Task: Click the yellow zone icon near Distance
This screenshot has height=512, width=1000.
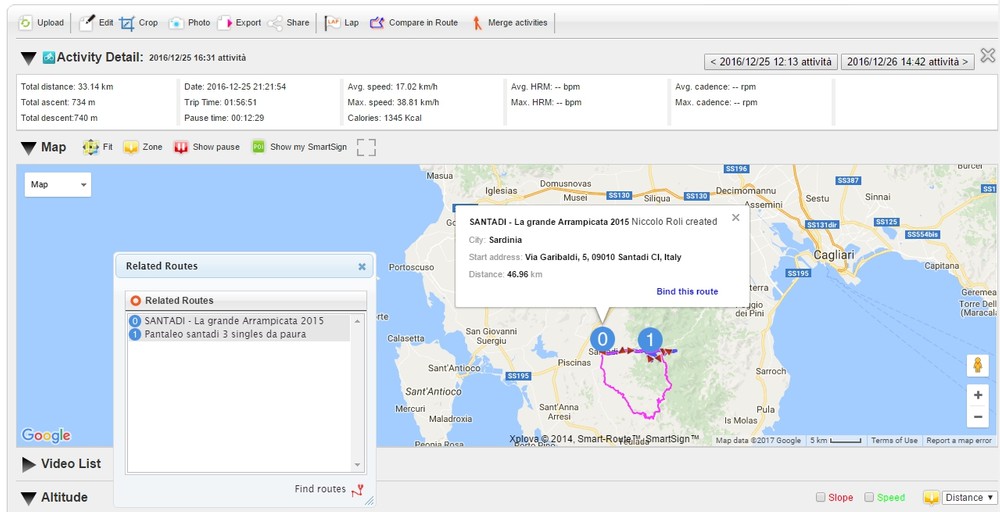Action: coord(931,497)
